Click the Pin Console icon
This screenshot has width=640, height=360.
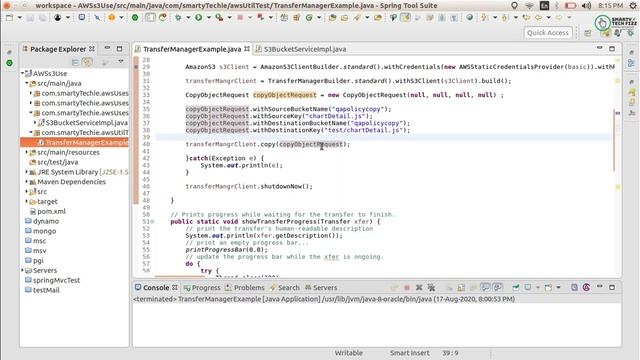click(516, 288)
